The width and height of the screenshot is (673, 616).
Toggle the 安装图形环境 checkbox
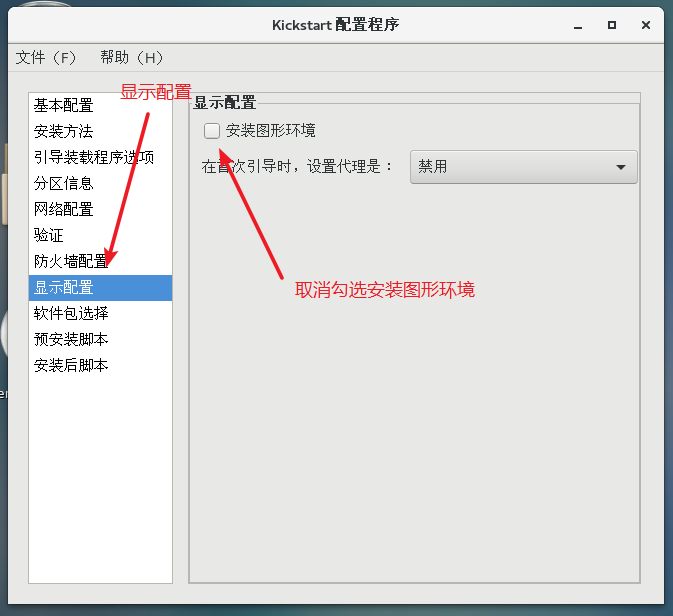(212, 130)
